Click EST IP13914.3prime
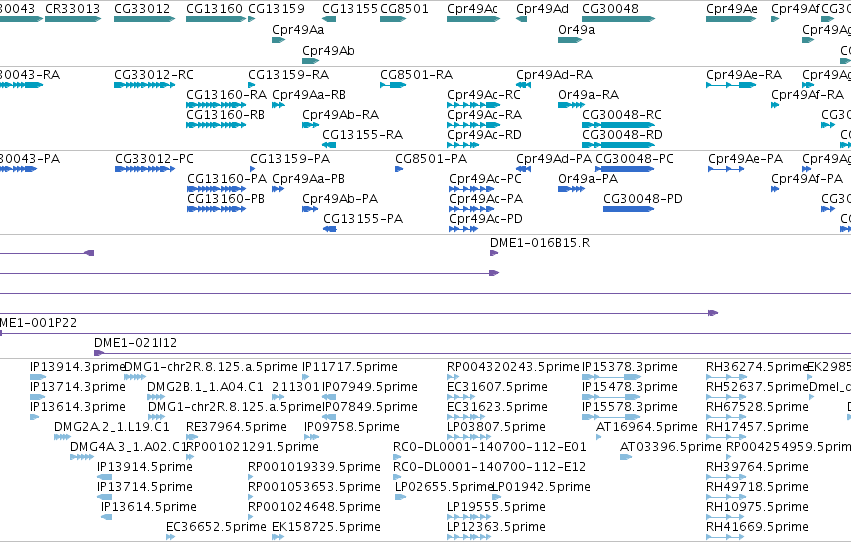Screen dimensions: 851x542 pos(38,377)
